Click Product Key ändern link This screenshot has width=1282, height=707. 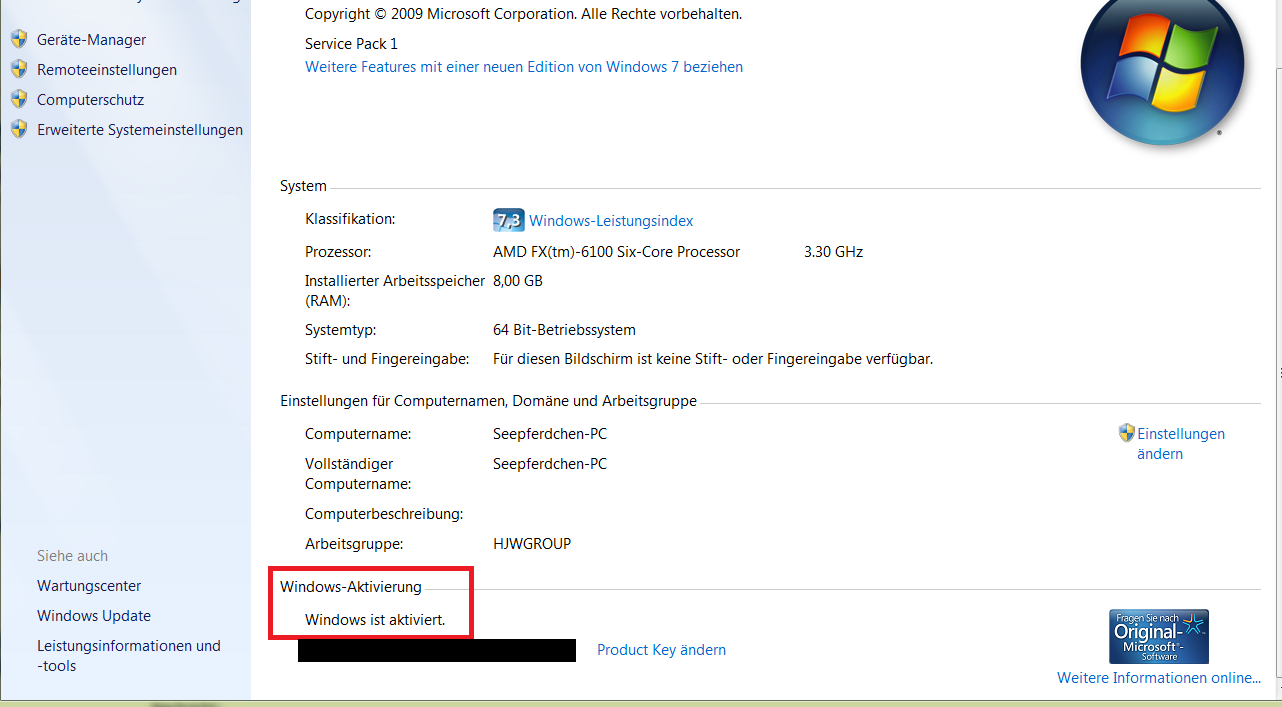click(x=661, y=650)
